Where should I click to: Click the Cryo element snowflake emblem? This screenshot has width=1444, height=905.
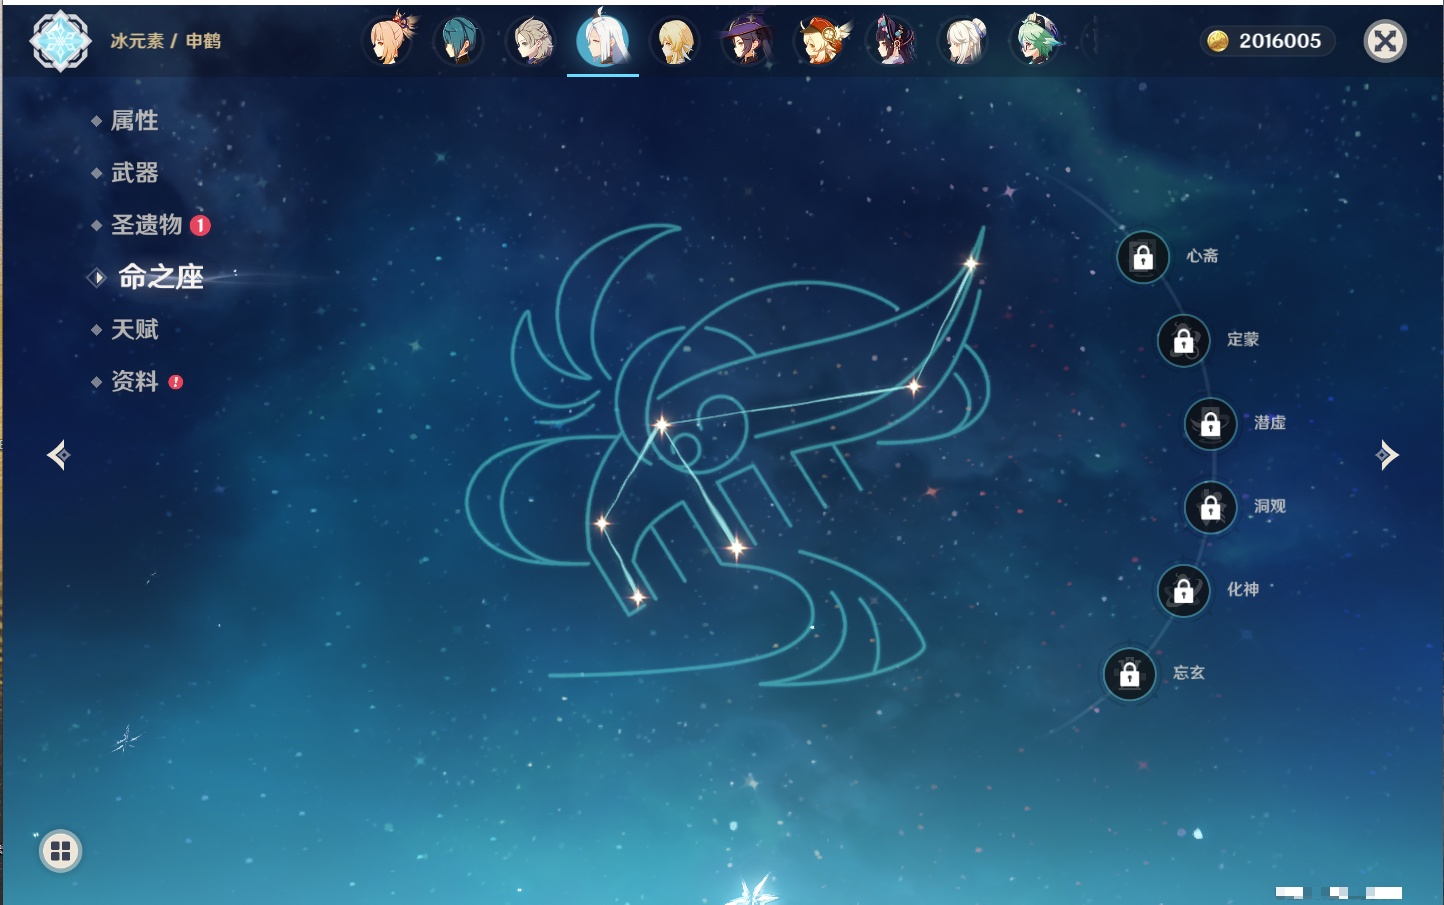coord(60,41)
